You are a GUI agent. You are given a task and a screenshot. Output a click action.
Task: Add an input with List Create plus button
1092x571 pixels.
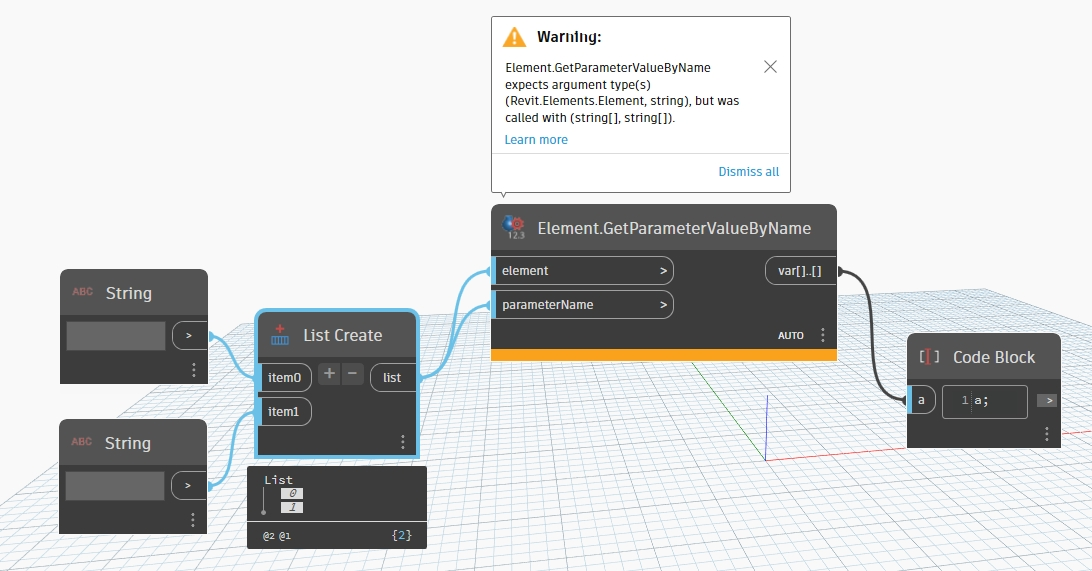click(329, 375)
